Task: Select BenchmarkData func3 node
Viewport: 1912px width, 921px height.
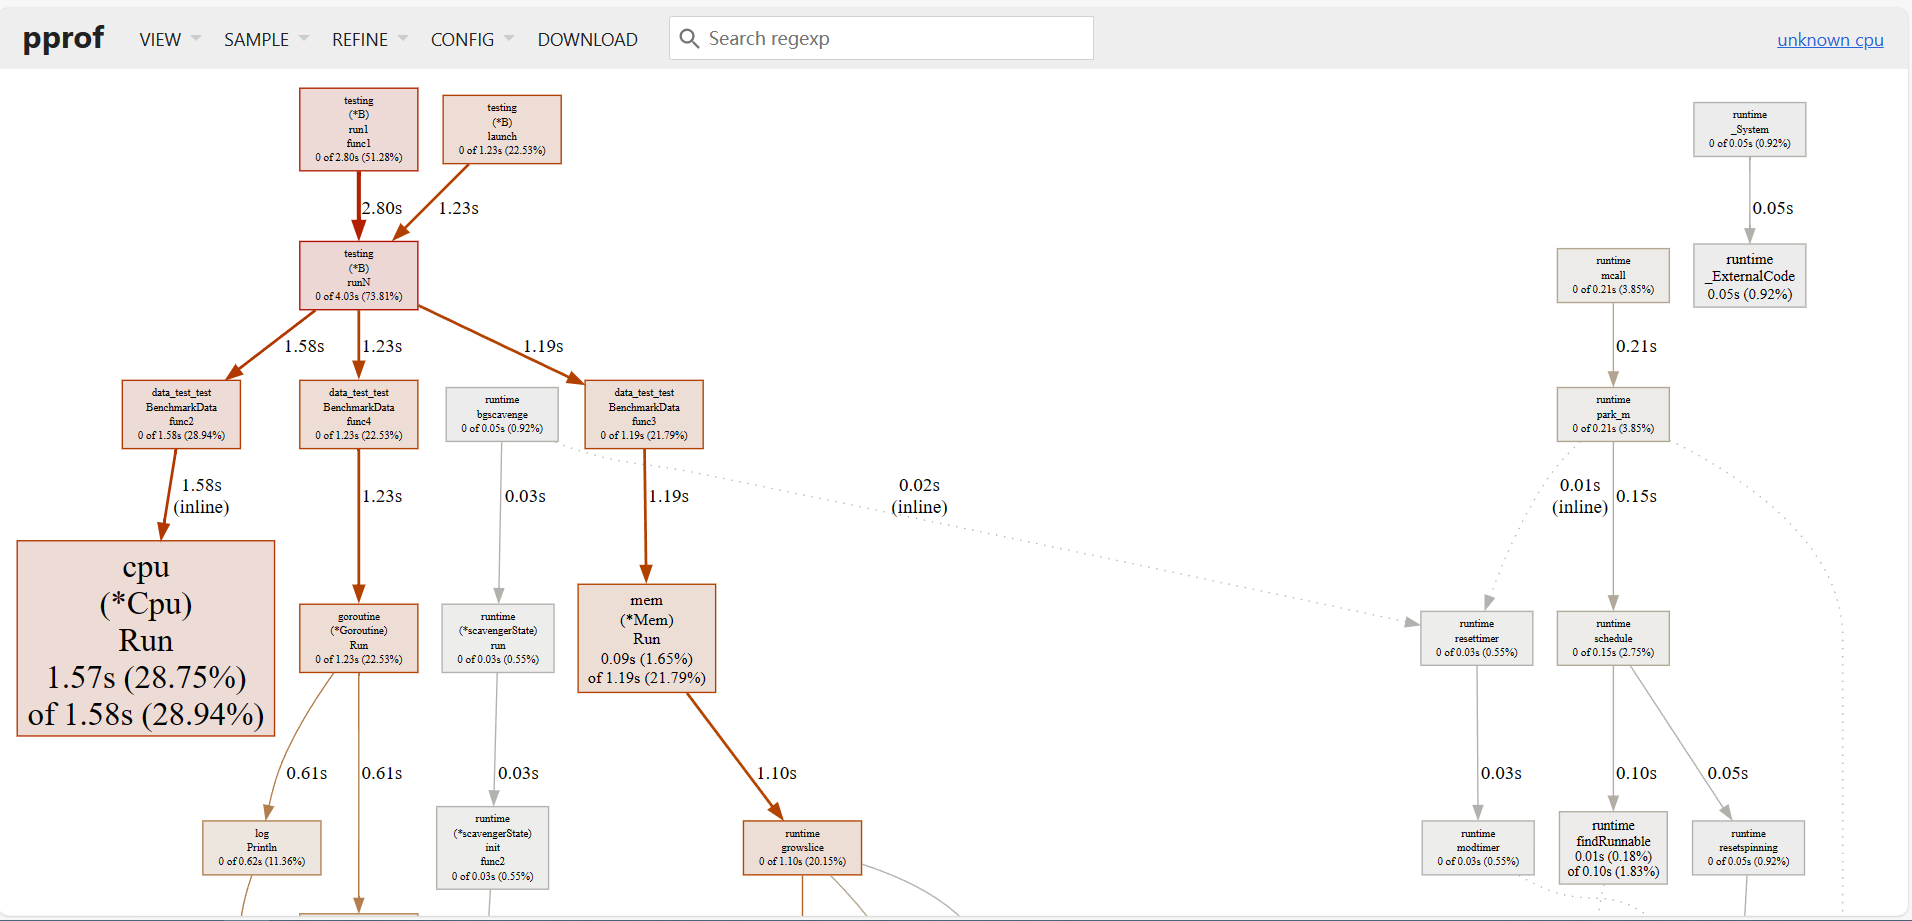Action: [644, 414]
